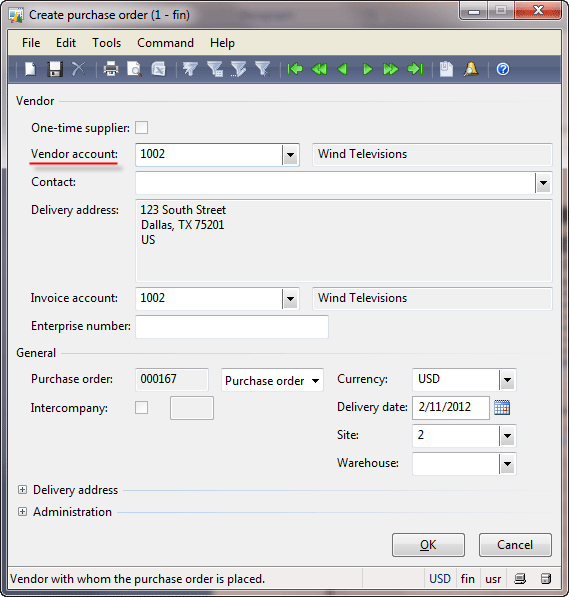
Task: Click the Save floppy disk icon
Action: click(x=55, y=69)
